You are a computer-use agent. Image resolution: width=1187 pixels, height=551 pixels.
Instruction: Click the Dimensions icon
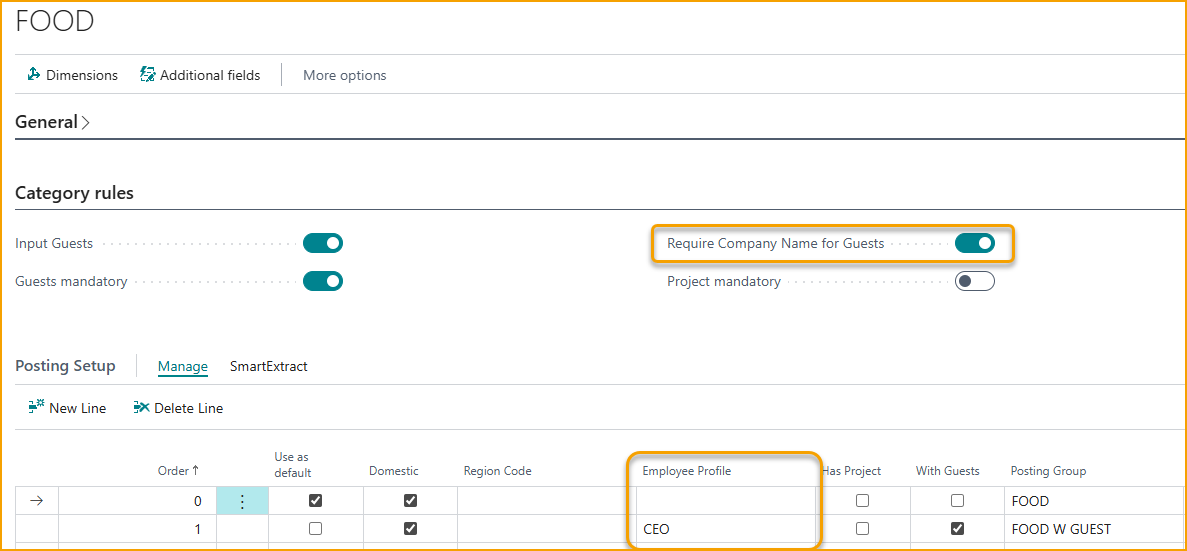34,75
